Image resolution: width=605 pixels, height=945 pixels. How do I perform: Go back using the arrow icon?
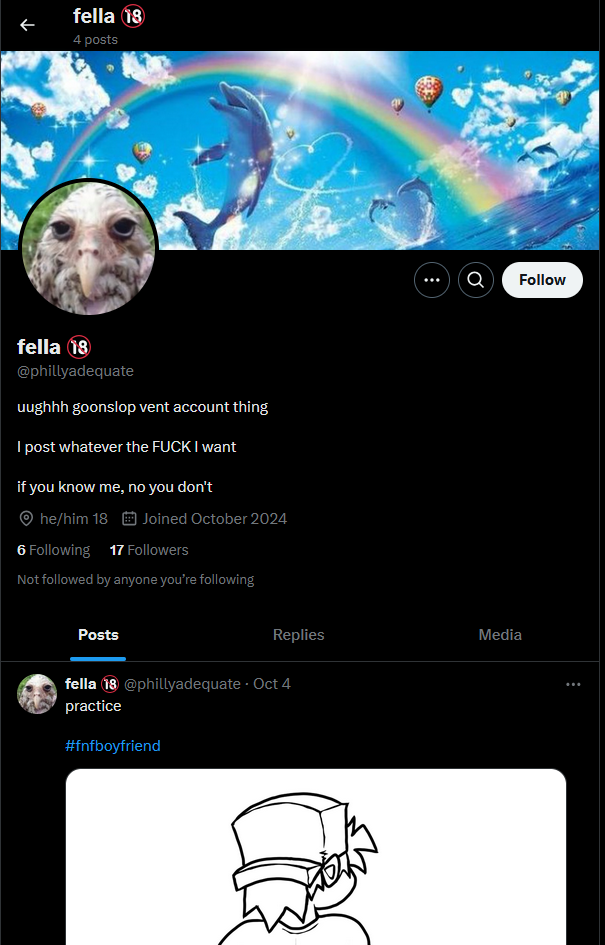click(27, 25)
